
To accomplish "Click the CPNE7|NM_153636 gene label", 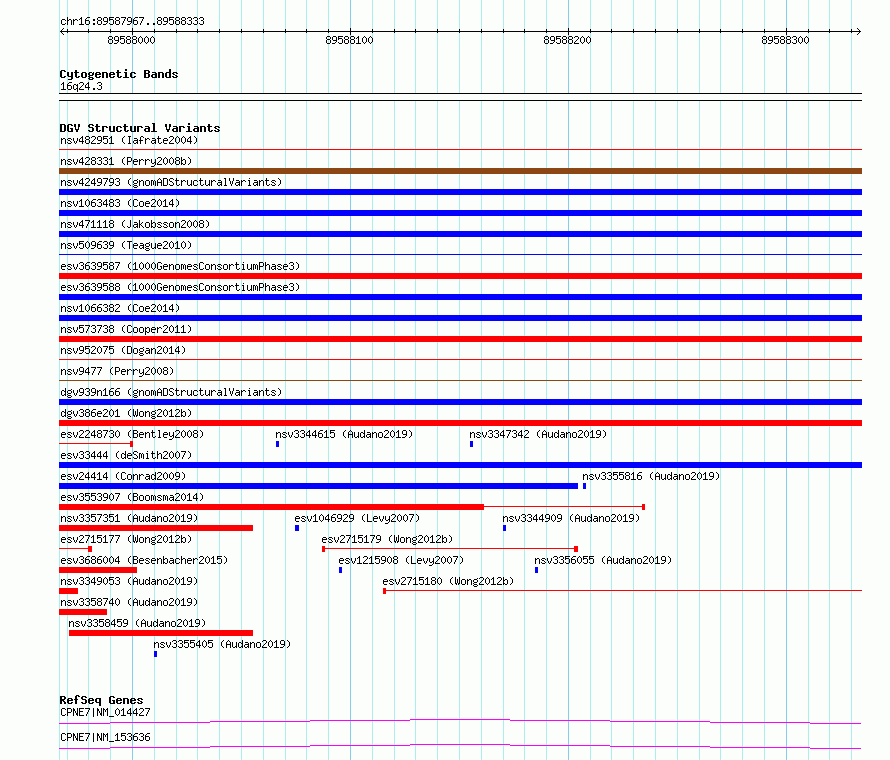I will click(x=105, y=737).
